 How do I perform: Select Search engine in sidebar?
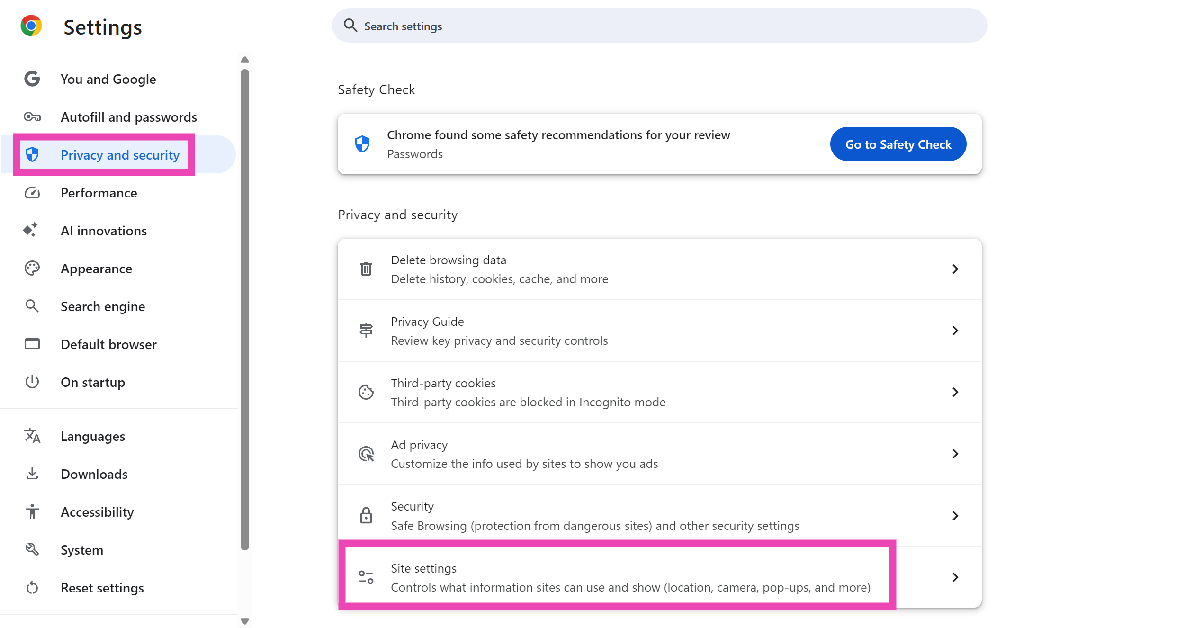pyautogui.click(x=103, y=307)
